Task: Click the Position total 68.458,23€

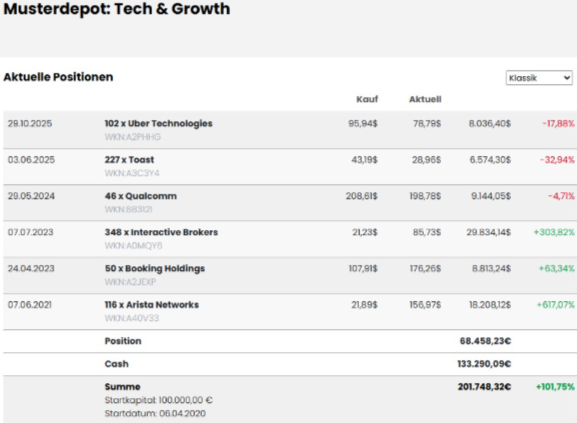Action: click(x=485, y=341)
